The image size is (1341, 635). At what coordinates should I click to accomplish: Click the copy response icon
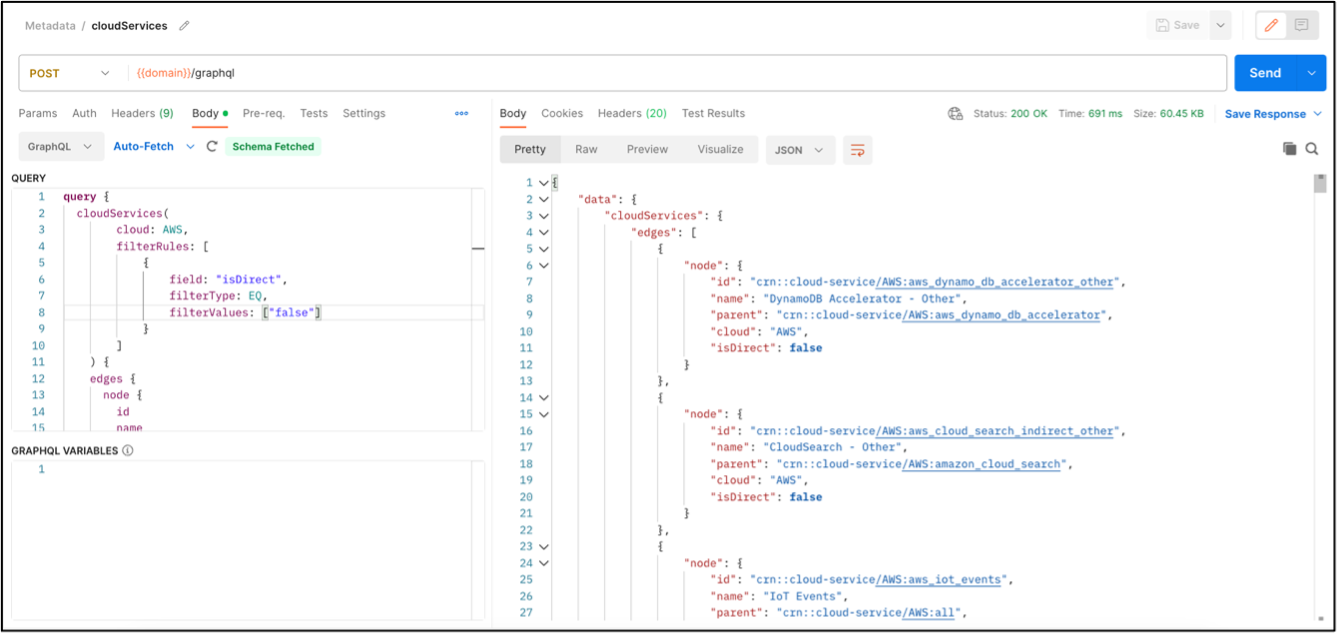tap(1290, 149)
